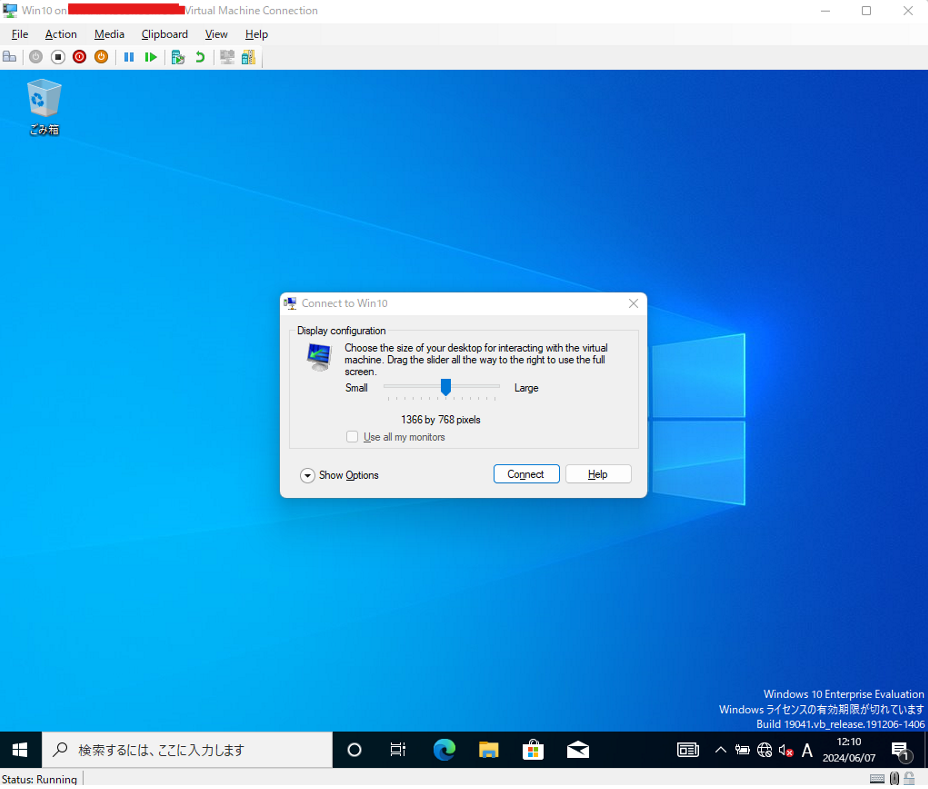Click the Checkpoint toolbar icon

[x=178, y=57]
